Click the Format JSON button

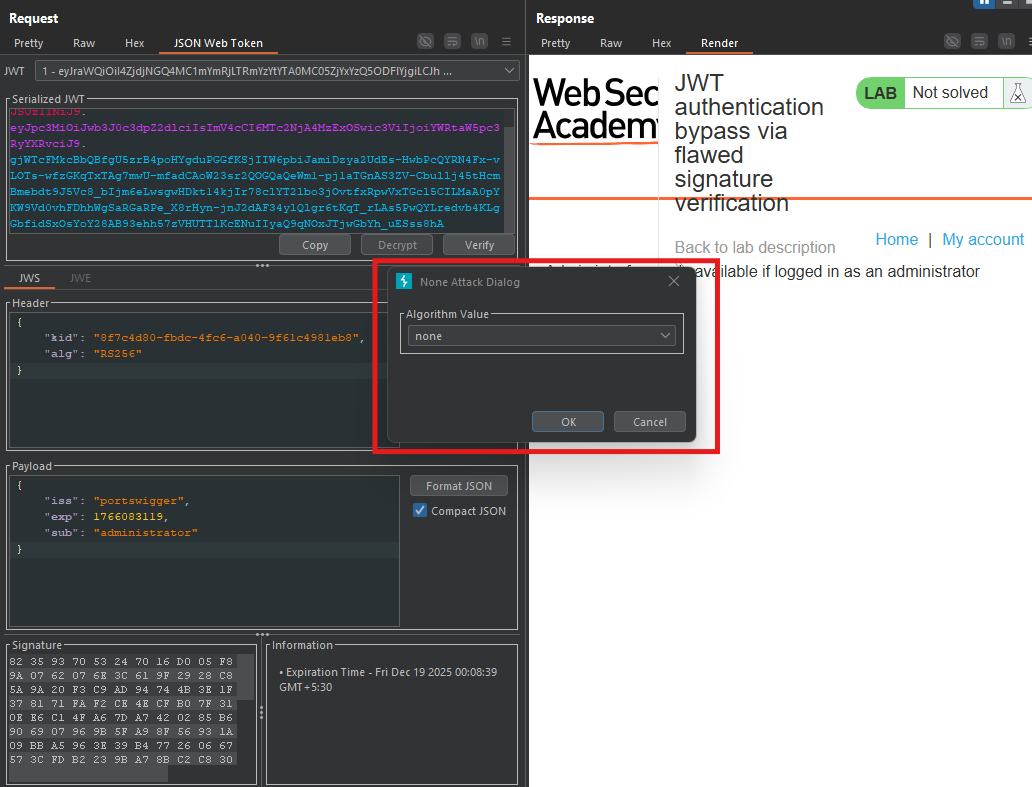click(459, 486)
